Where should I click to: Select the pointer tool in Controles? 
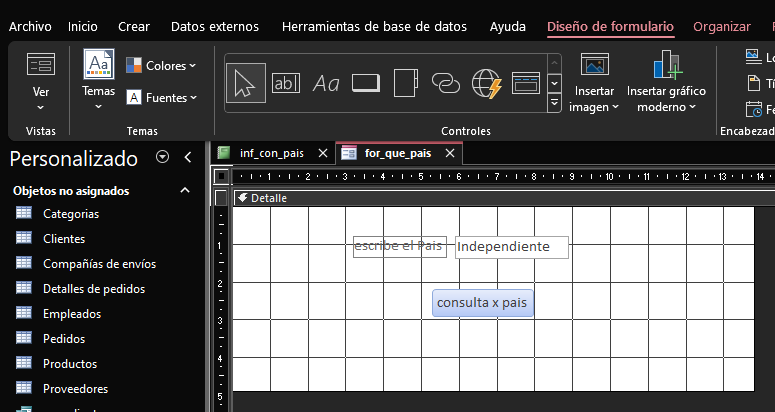(x=245, y=83)
